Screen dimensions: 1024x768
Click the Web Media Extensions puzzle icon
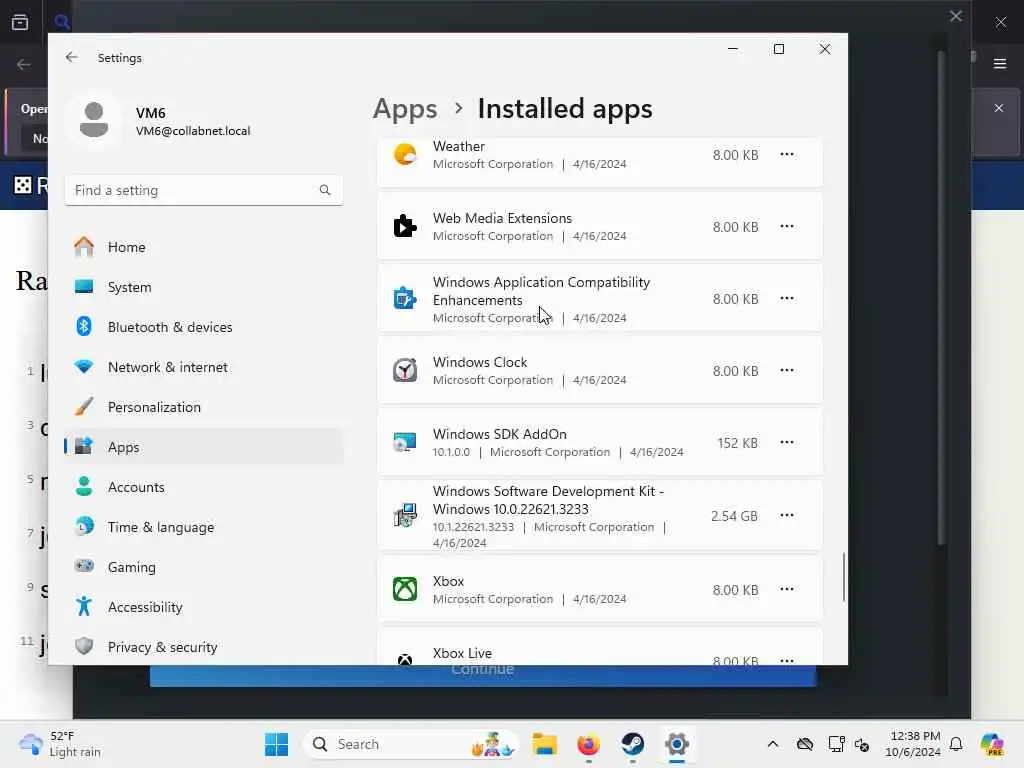click(405, 227)
